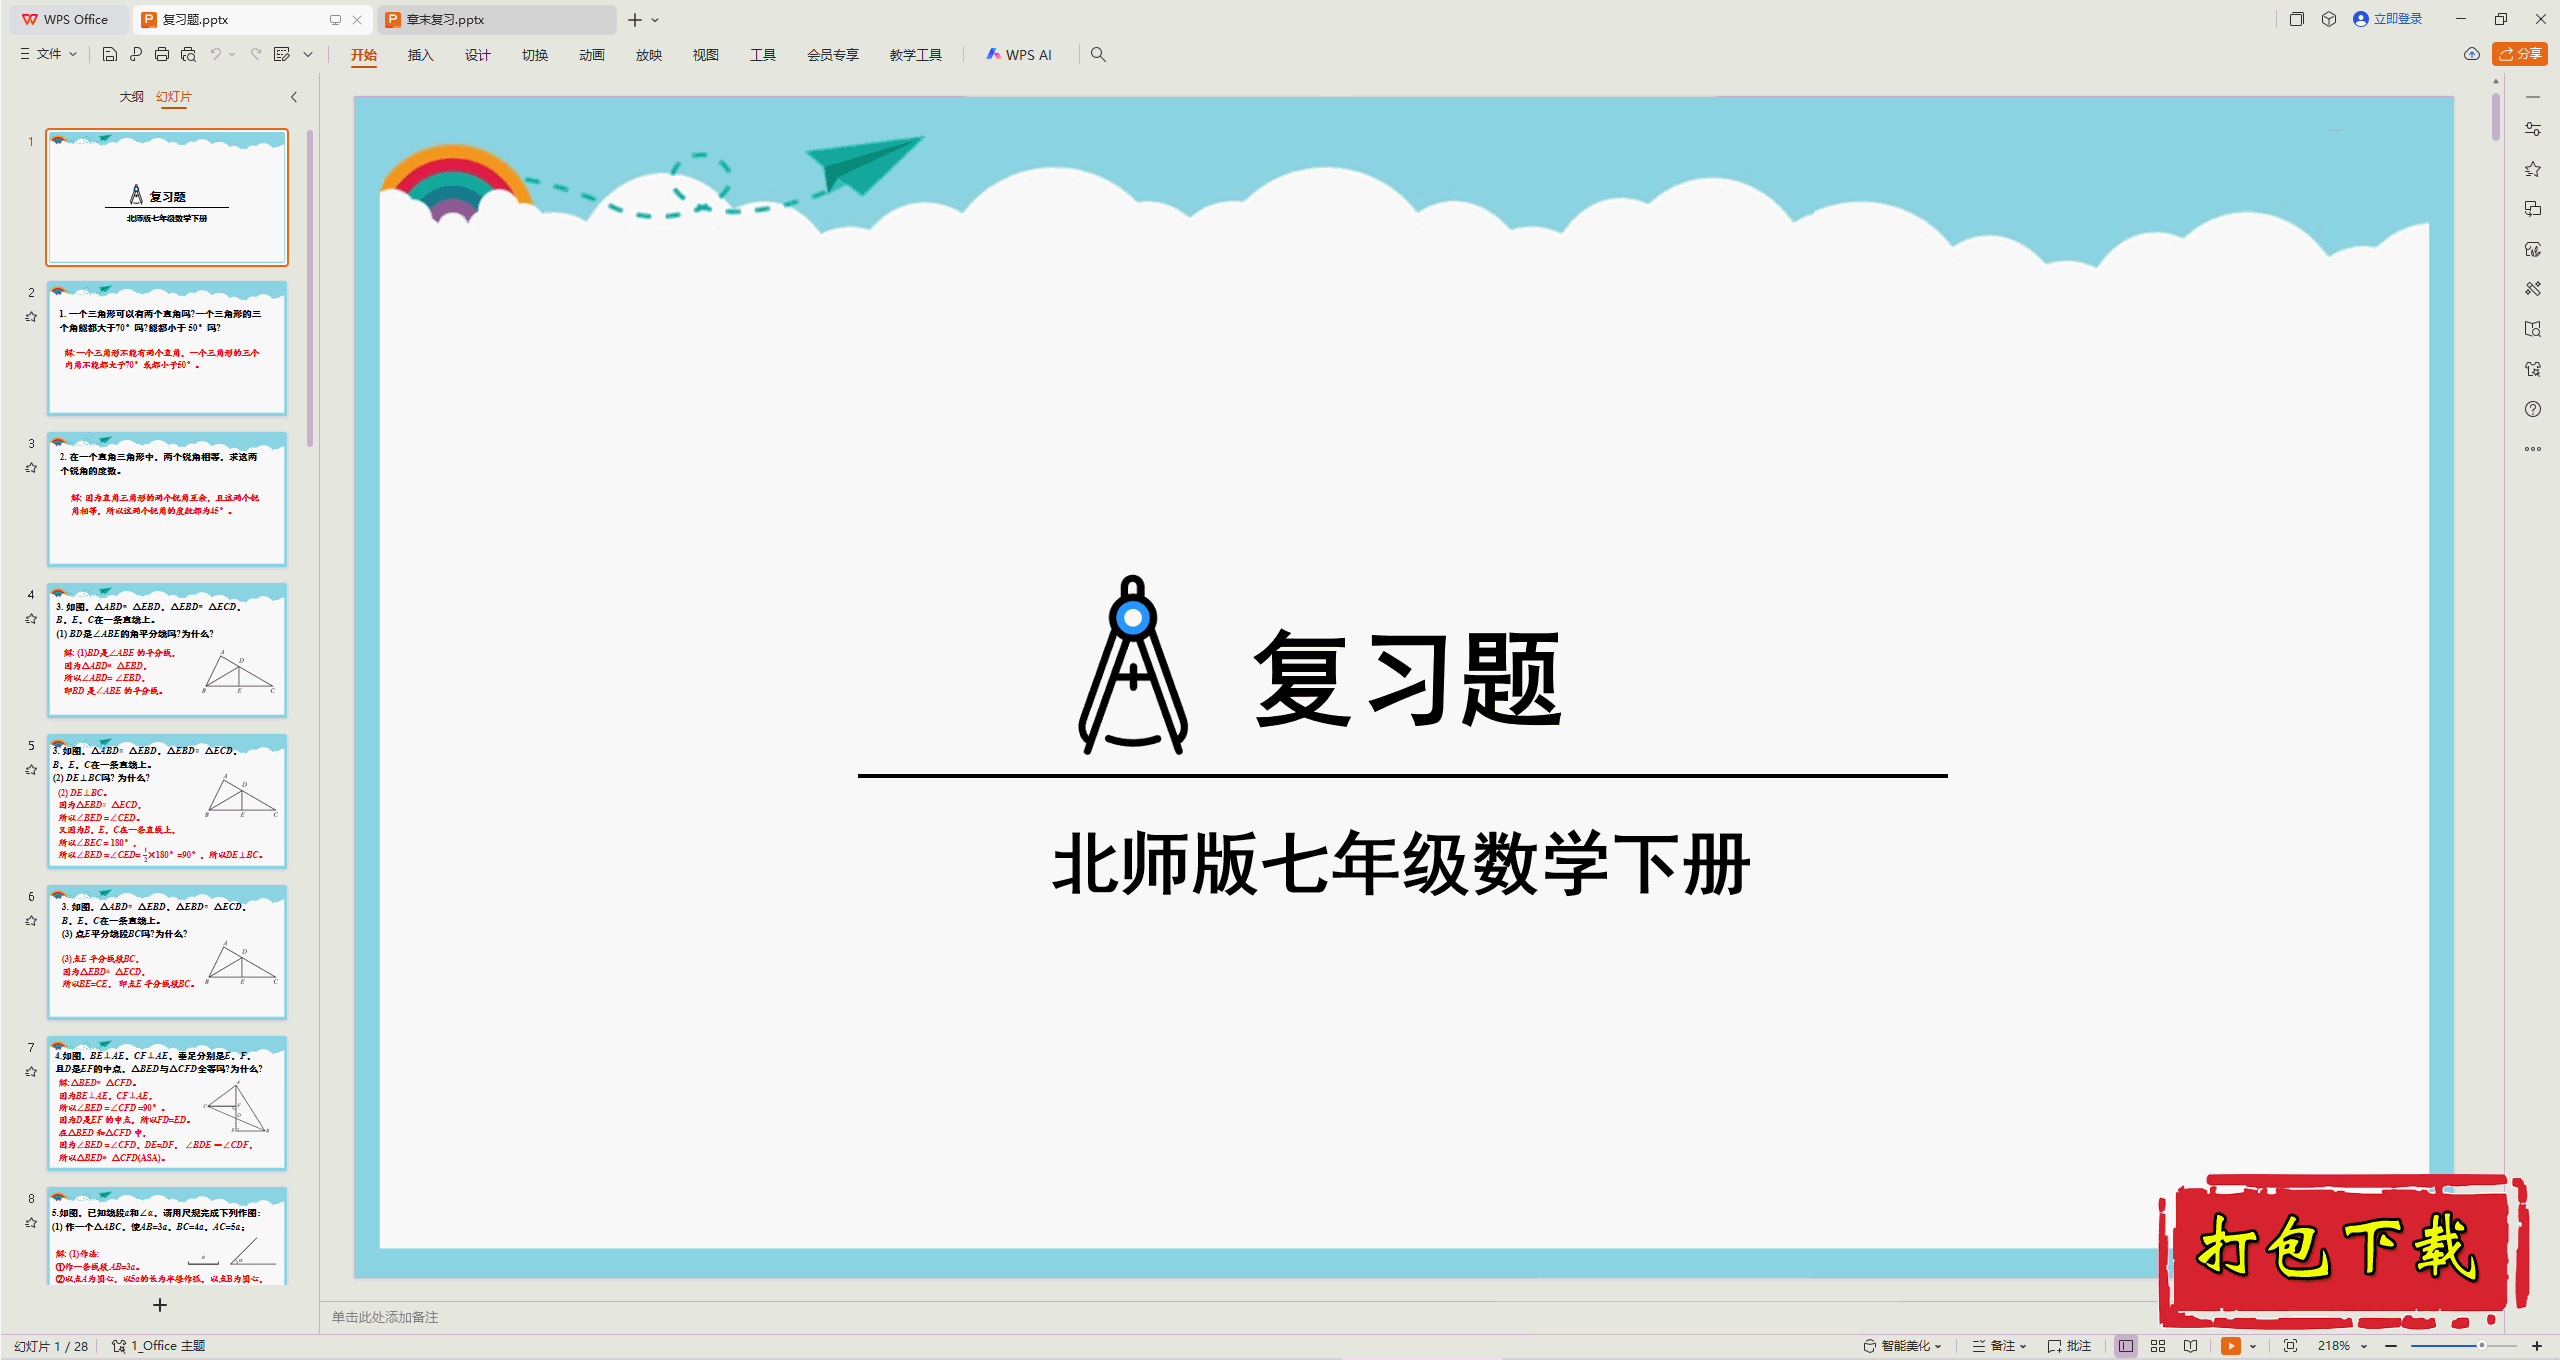The height and width of the screenshot is (1360, 2560).
Task: Click the WPS AI button
Action: pos(1019,55)
